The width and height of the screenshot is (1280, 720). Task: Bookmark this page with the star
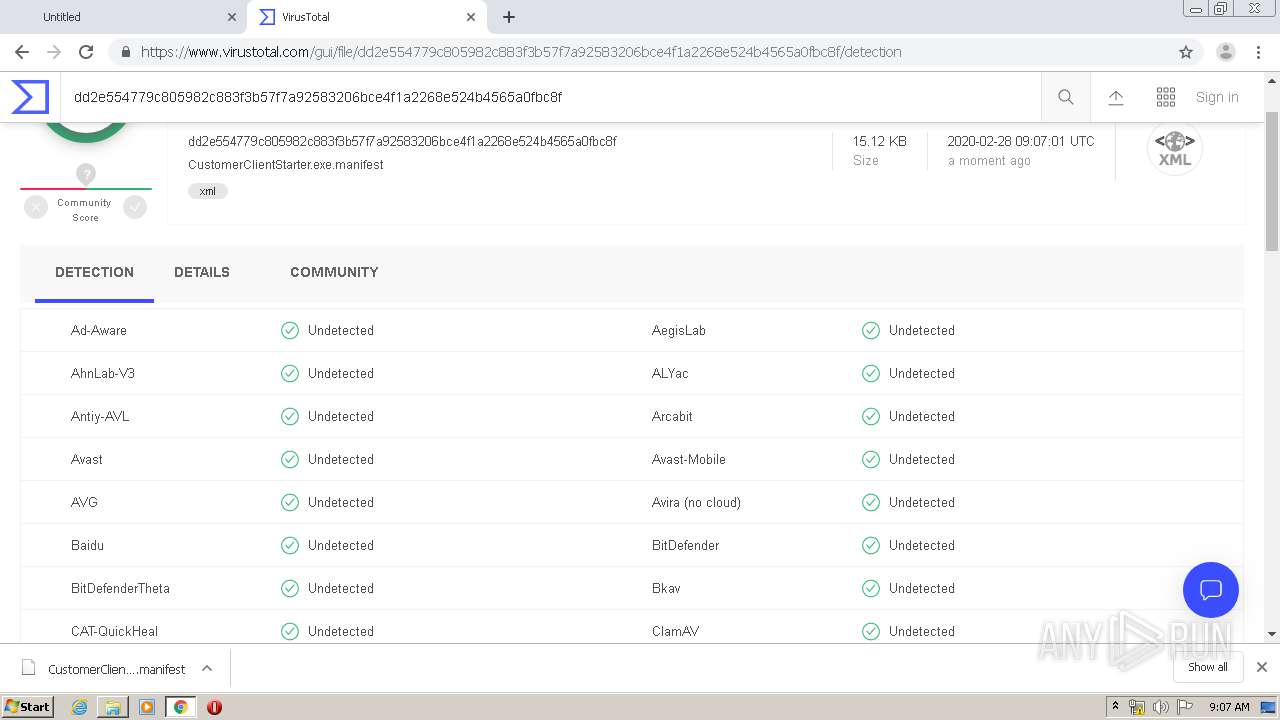coord(1186,52)
